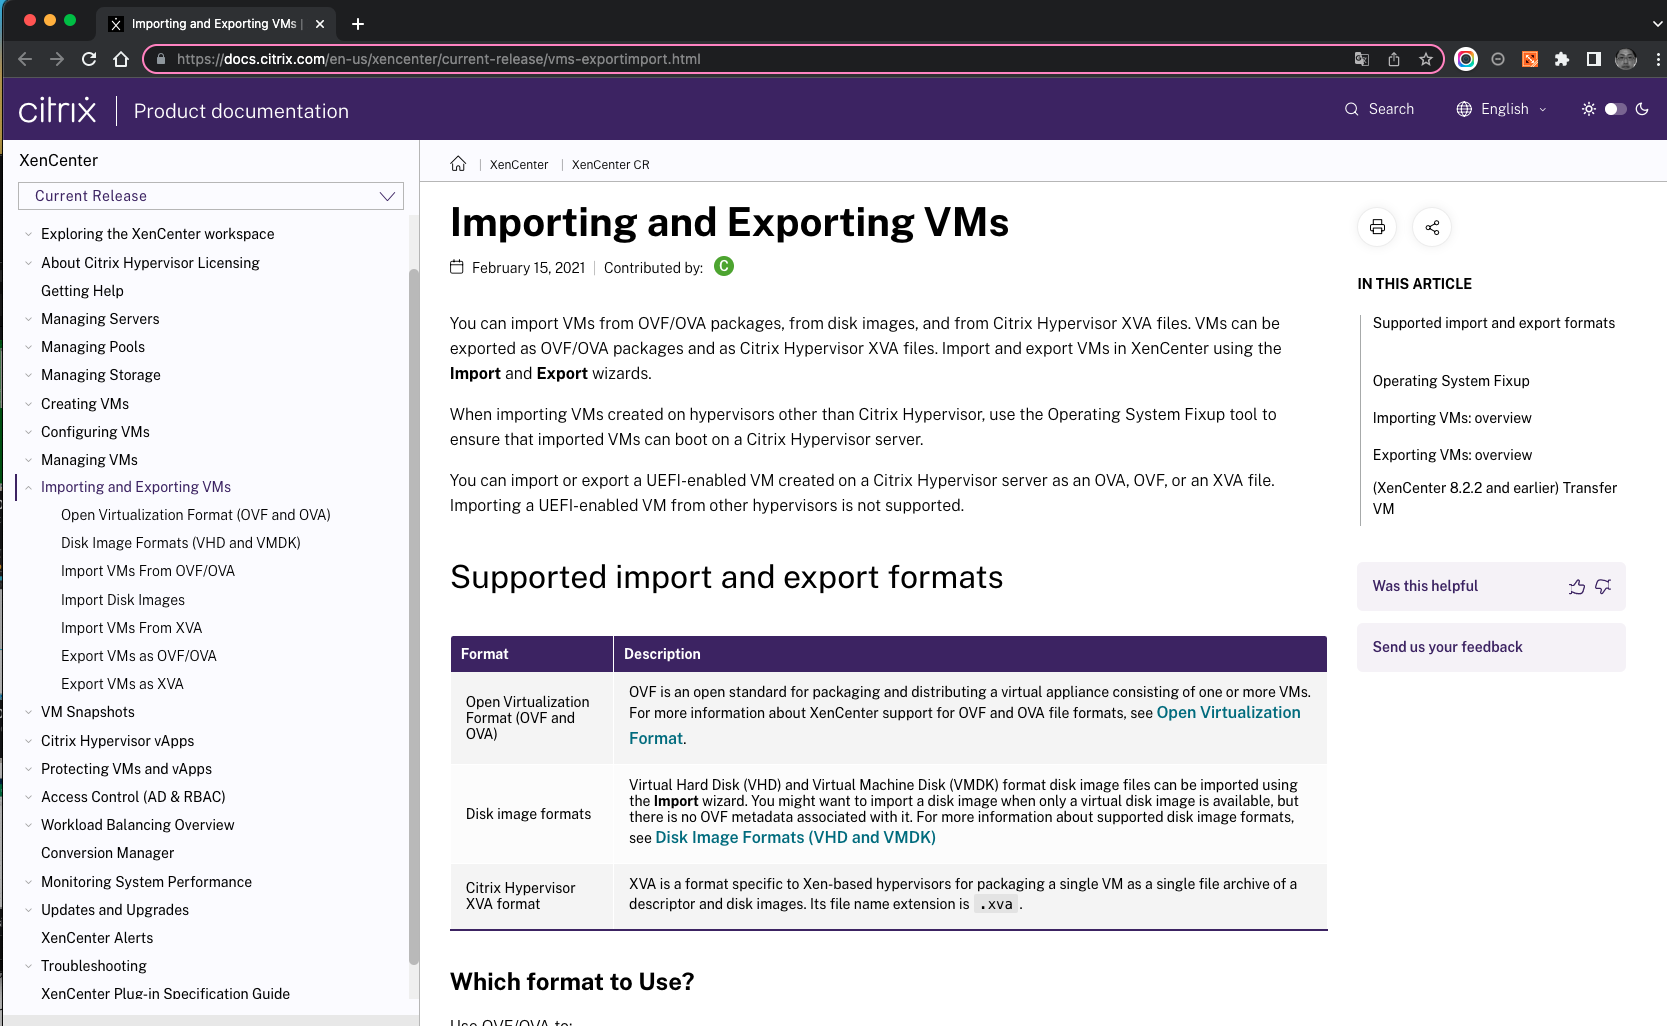Click the Citrix logo

[58, 110]
